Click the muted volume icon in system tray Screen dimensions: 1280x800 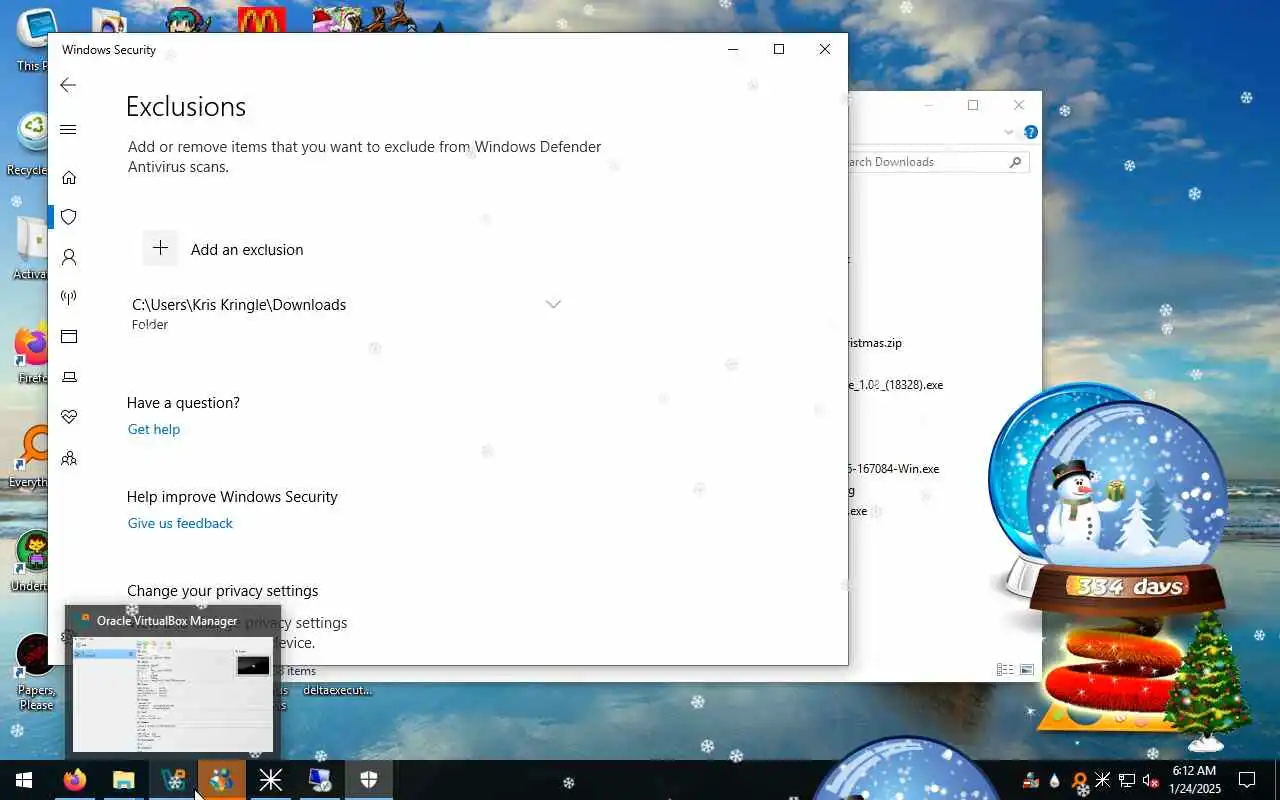[x=1150, y=780]
